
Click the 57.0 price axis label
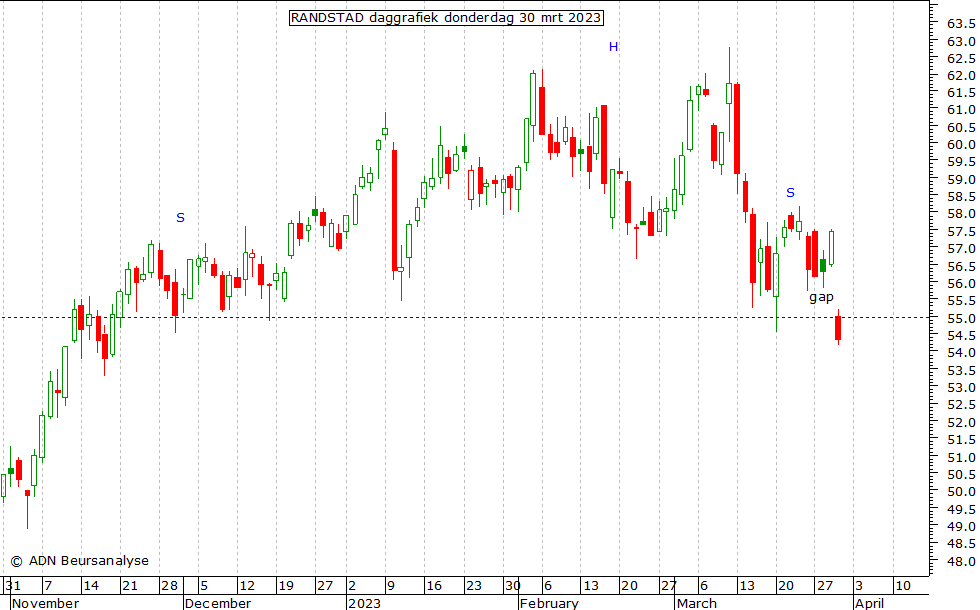pyautogui.click(x=961, y=249)
